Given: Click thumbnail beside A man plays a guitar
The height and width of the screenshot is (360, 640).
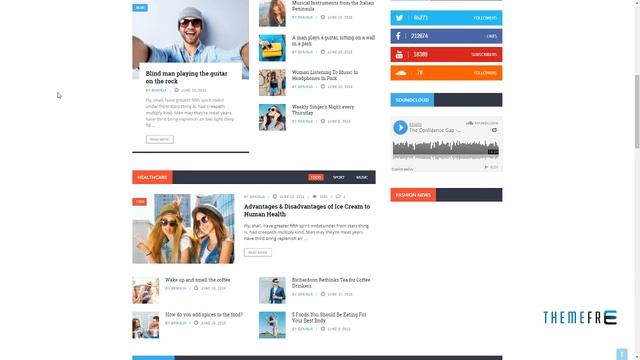Looking at the screenshot, I should point(272,48).
